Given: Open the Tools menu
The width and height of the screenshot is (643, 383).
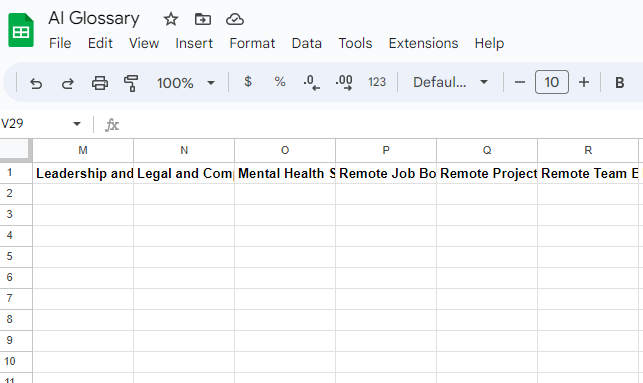Looking at the screenshot, I should pyautogui.click(x=355, y=43).
